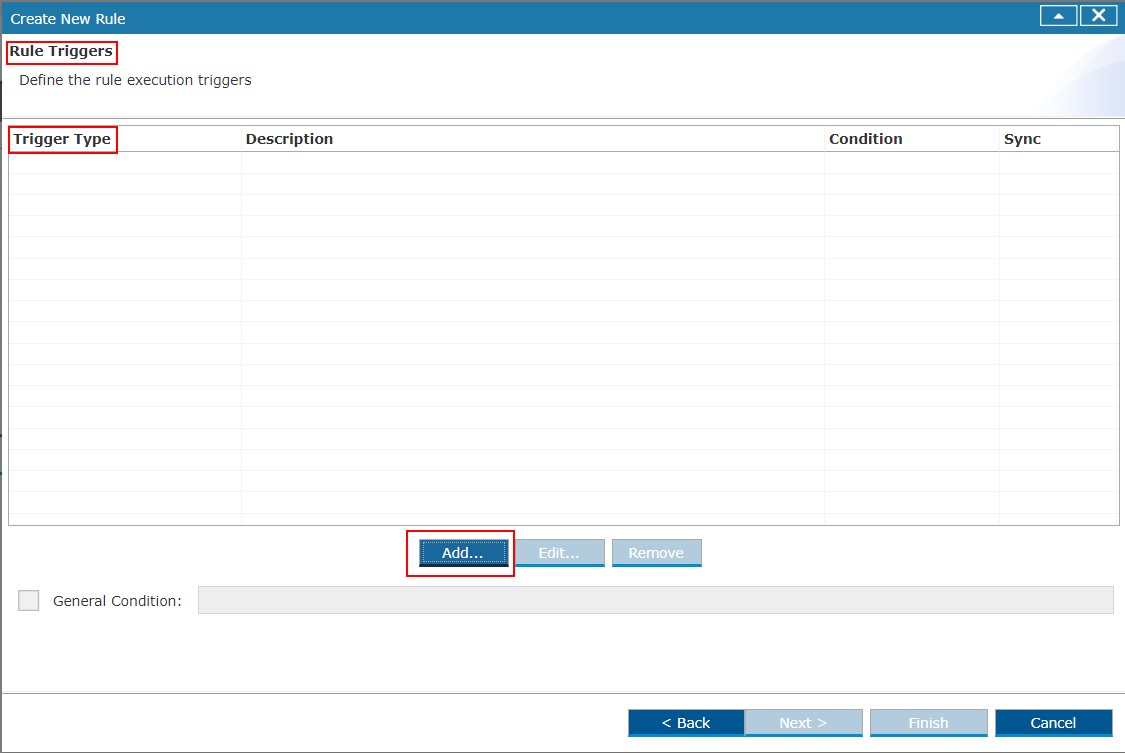Cancel the rule creation wizard

click(1053, 723)
